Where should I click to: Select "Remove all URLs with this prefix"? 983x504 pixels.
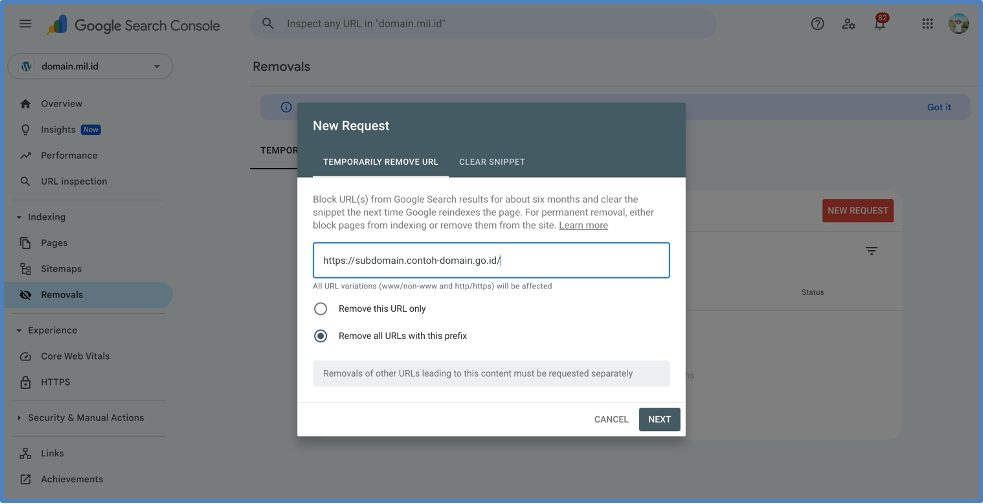321,336
